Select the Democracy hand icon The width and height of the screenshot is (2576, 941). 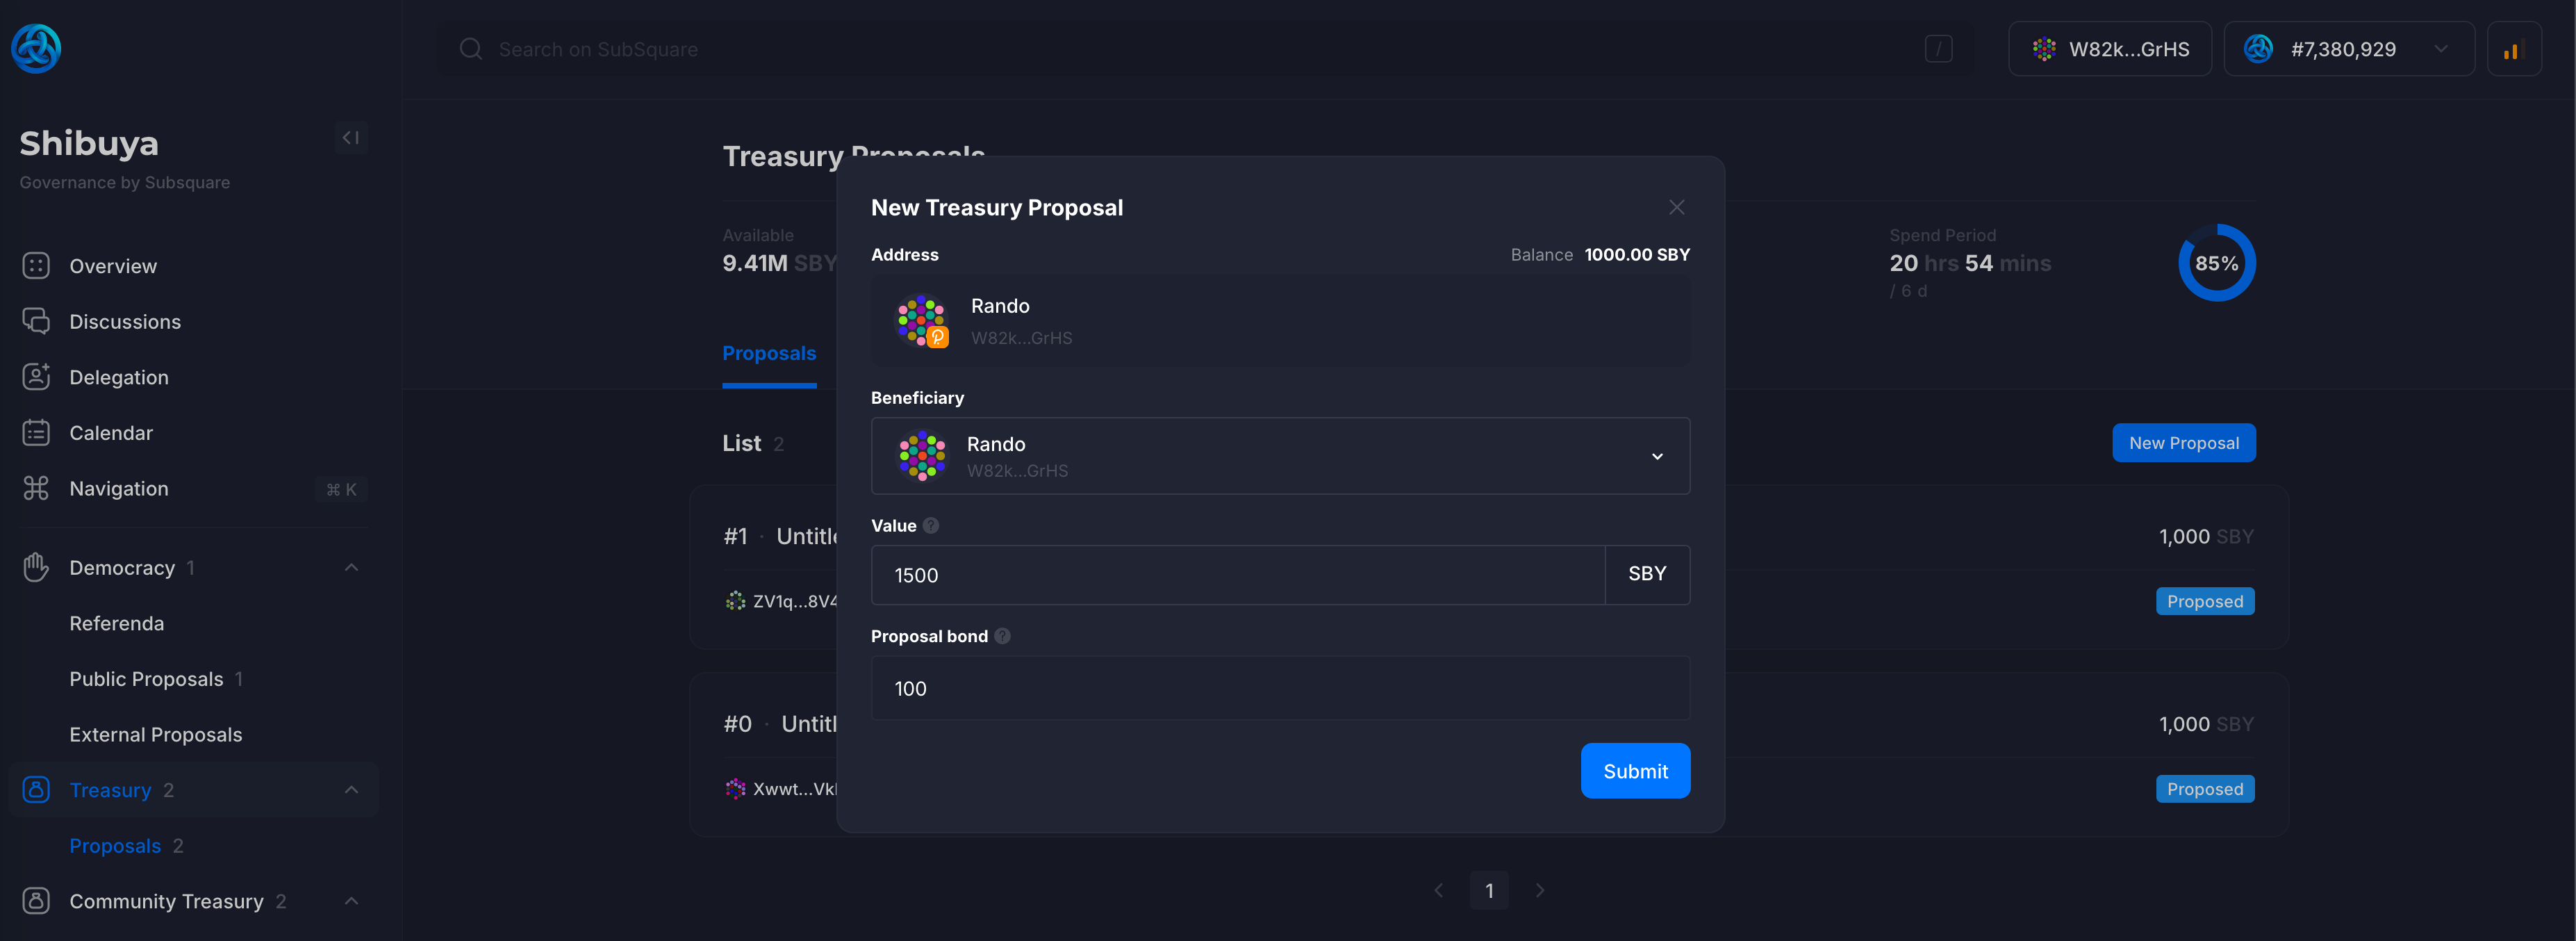(37, 567)
